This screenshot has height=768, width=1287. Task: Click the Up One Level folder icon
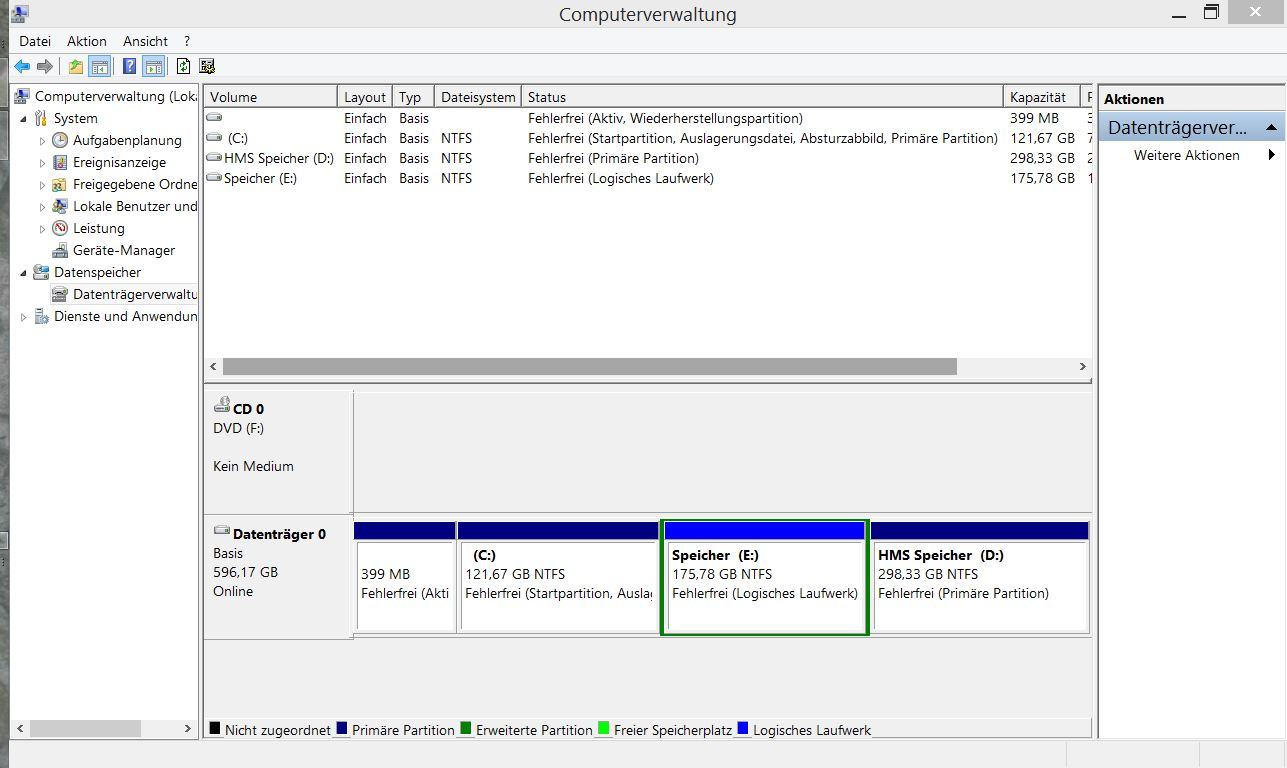pyautogui.click(x=75, y=67)
